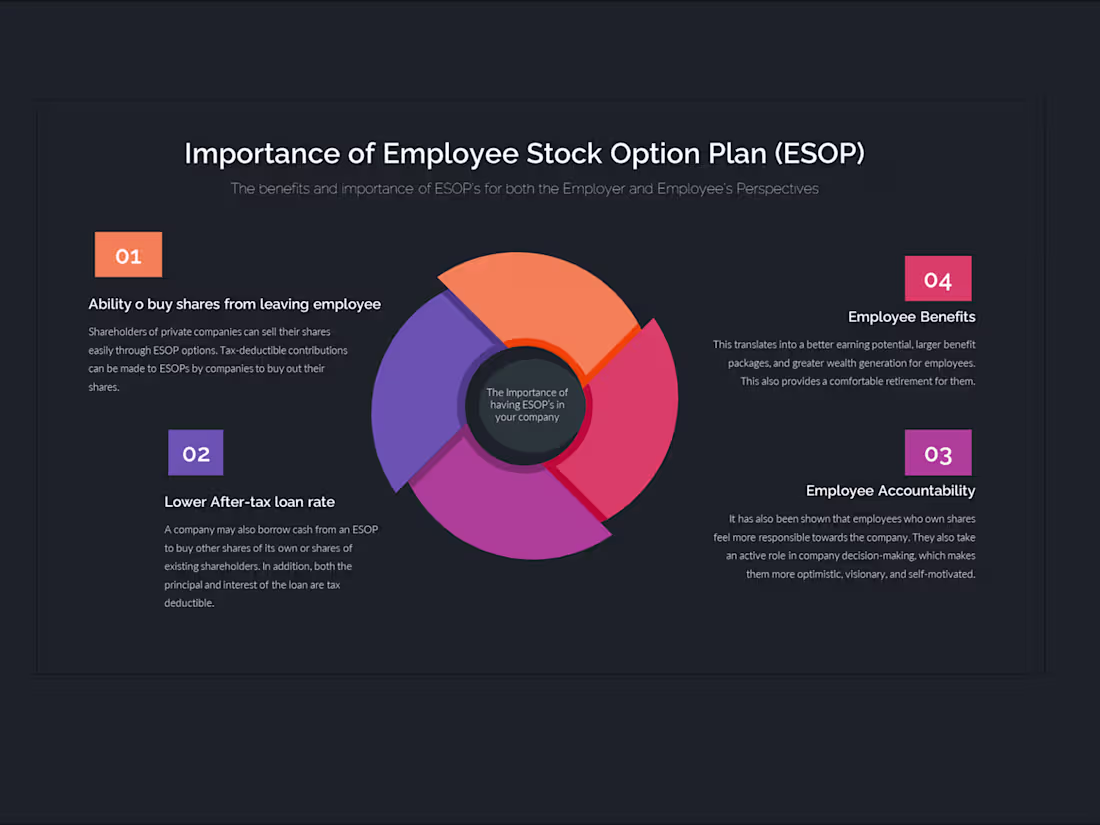Click the paragraph about borrowing cash from an ESOP
Screen dimensions: 1100x825
tap(271, 566)
